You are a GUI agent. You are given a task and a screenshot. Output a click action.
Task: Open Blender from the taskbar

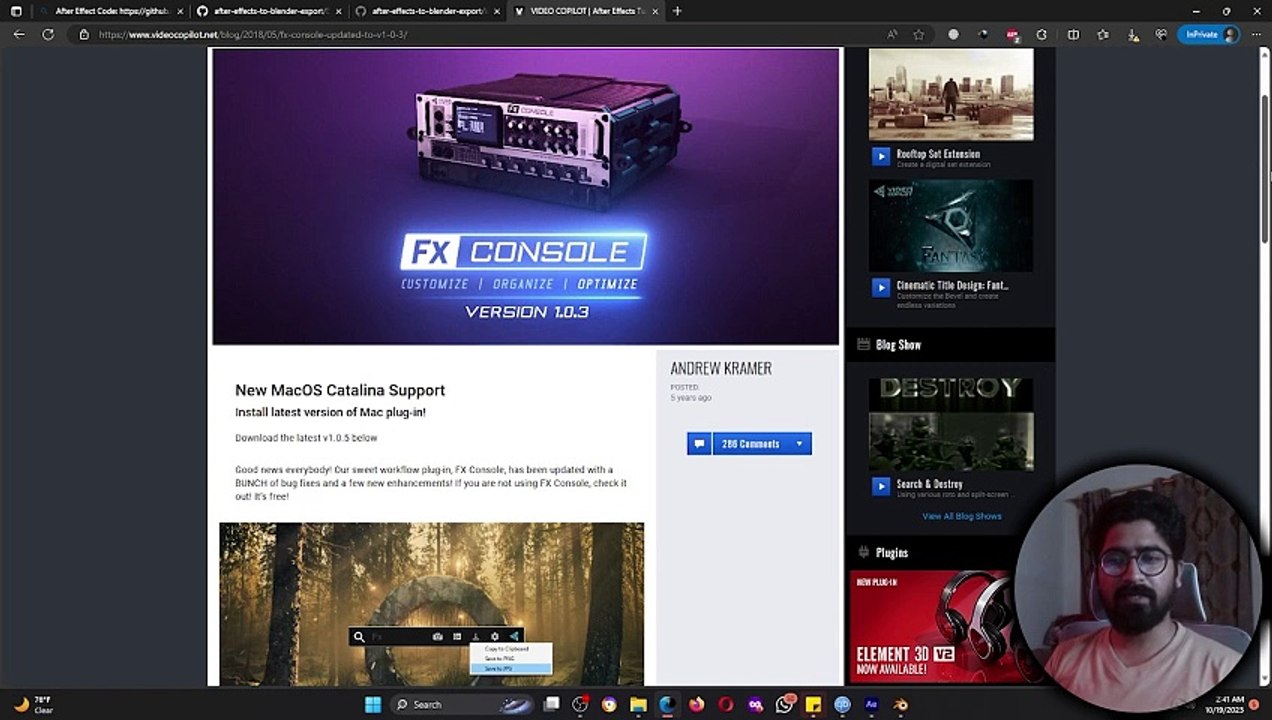tap(901, 704)
